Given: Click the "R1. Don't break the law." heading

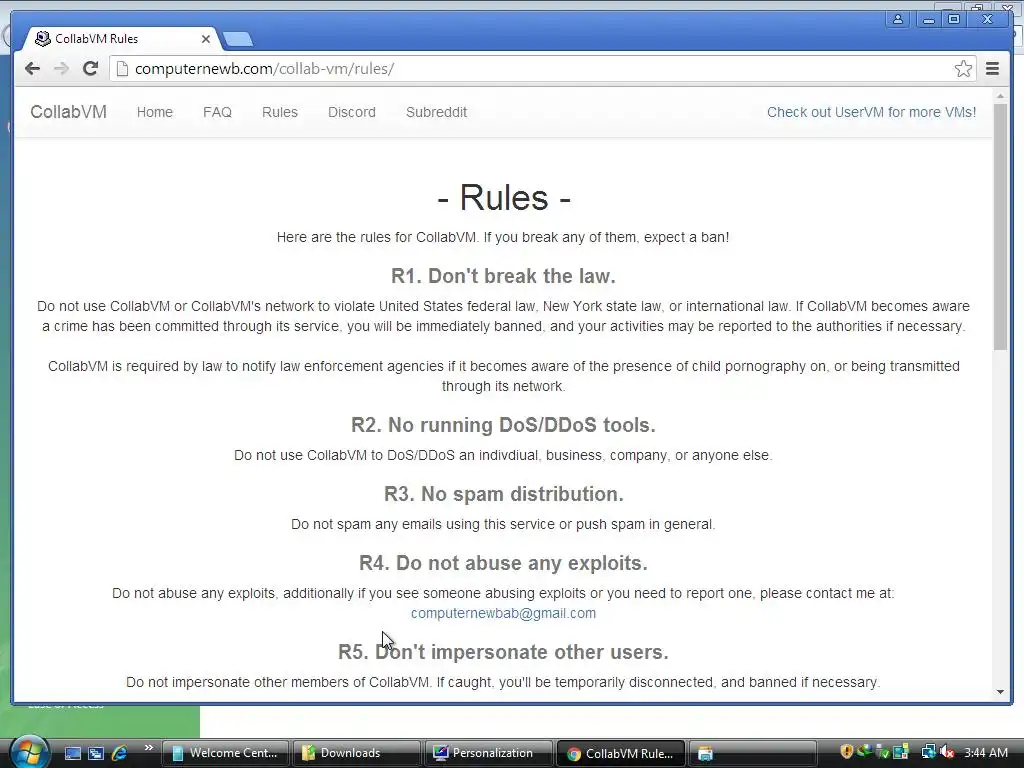Looking at the screenshot, I should (x=504, y=276).
